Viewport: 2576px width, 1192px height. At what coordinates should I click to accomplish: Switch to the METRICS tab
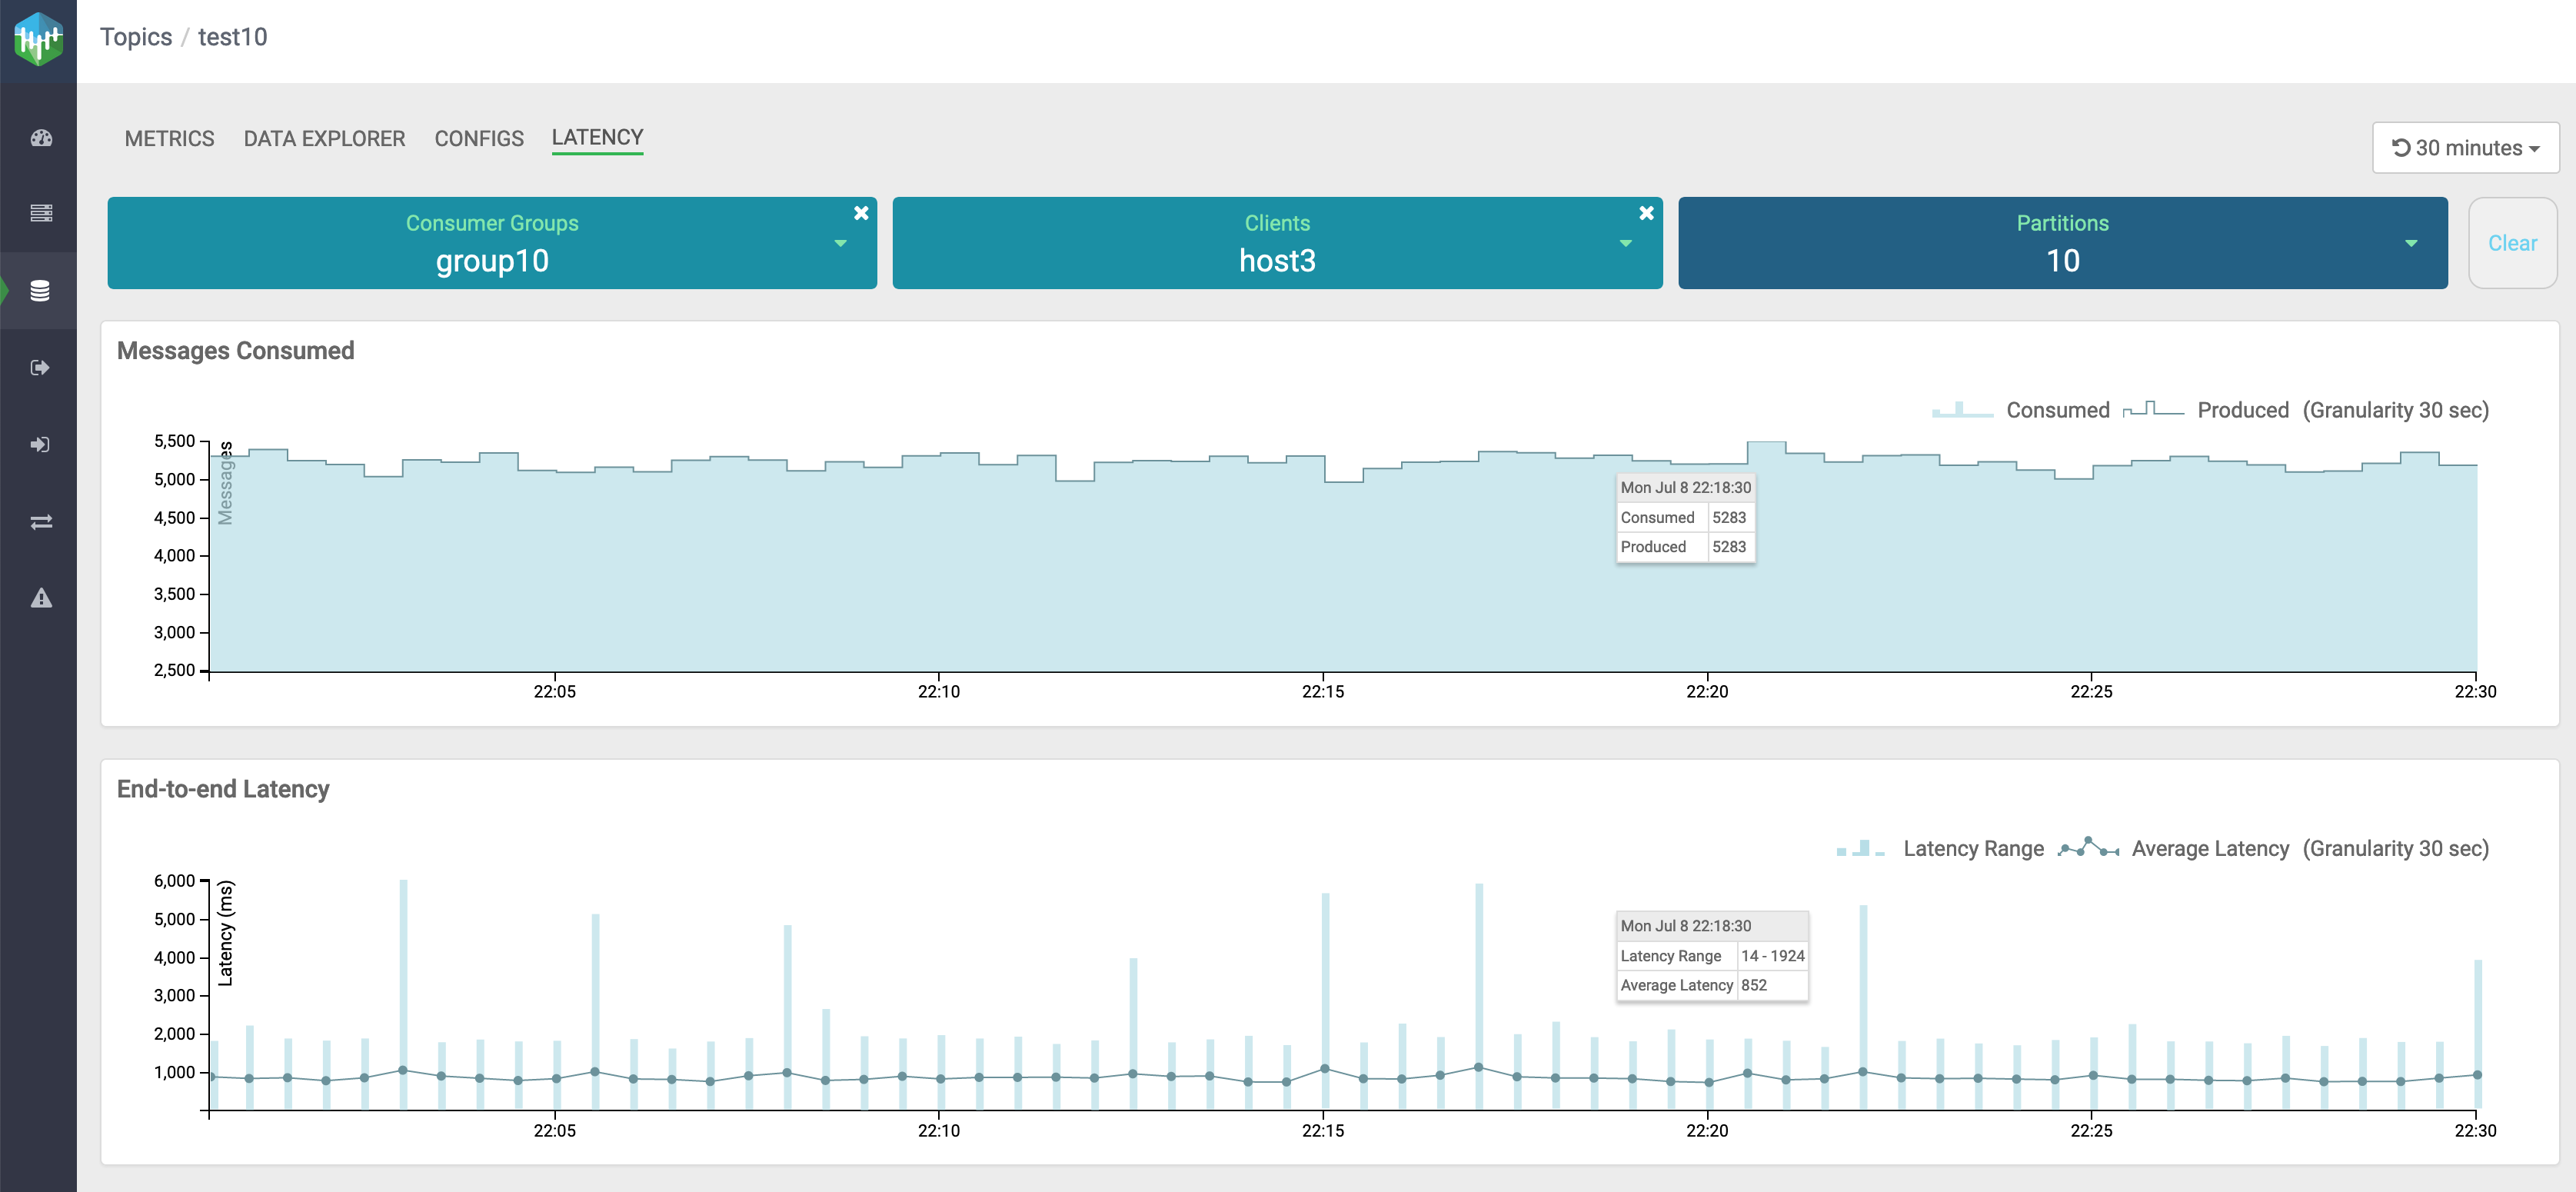pos(169,138)
